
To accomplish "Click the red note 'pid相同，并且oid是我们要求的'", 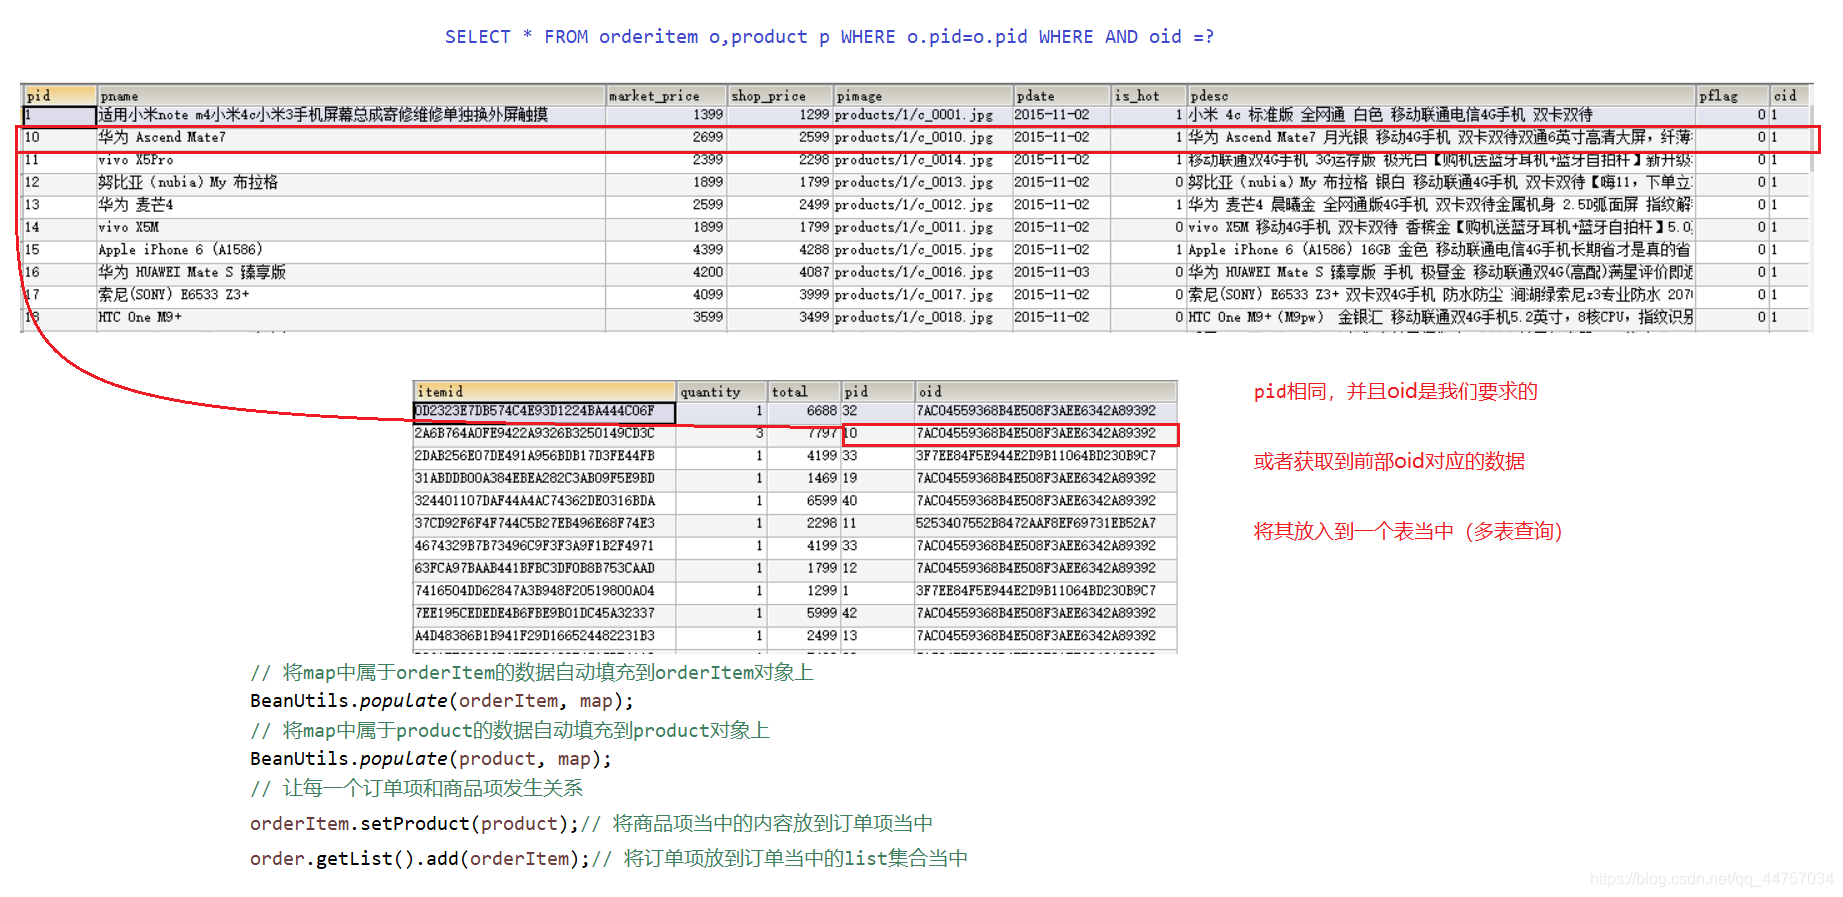I will point(1395,392).
